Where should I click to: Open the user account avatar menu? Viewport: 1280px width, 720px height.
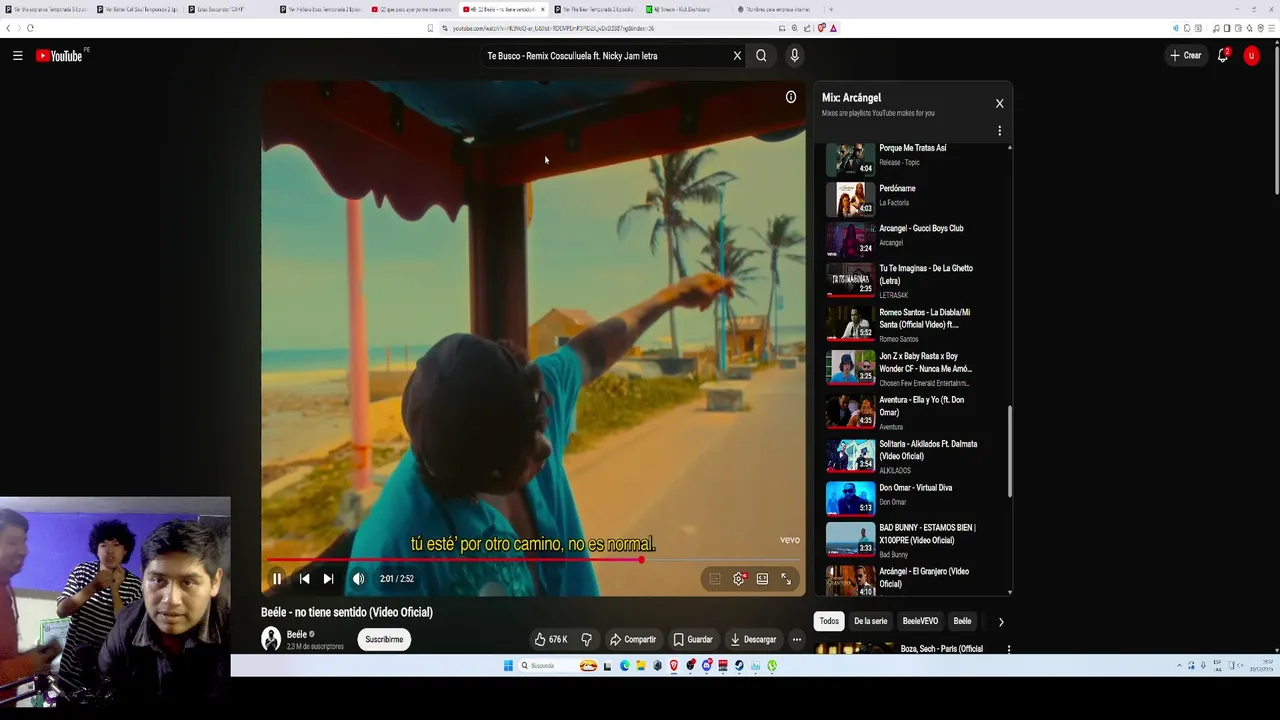pos(1251,56)
